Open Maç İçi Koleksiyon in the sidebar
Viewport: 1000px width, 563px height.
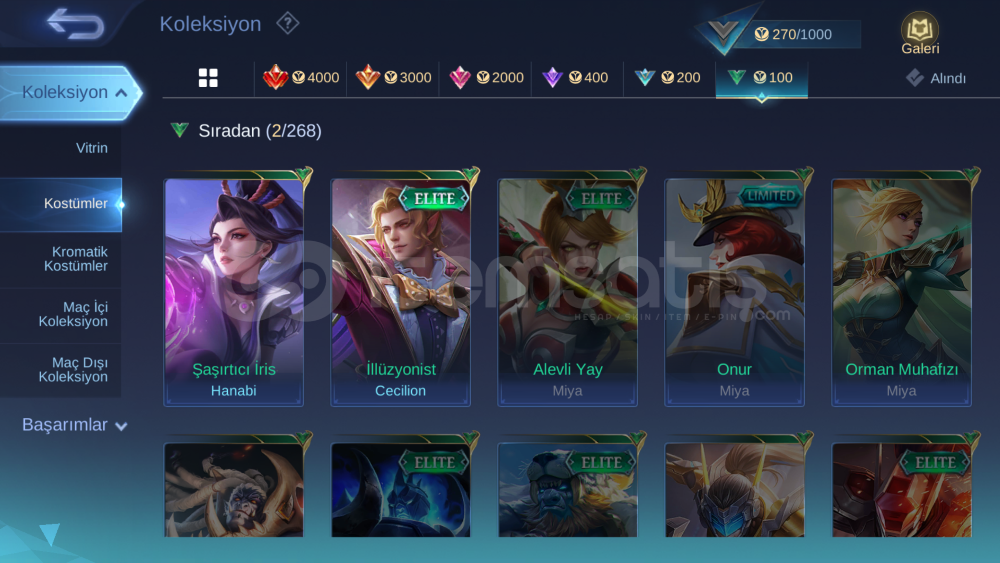(x=61, y=314)
